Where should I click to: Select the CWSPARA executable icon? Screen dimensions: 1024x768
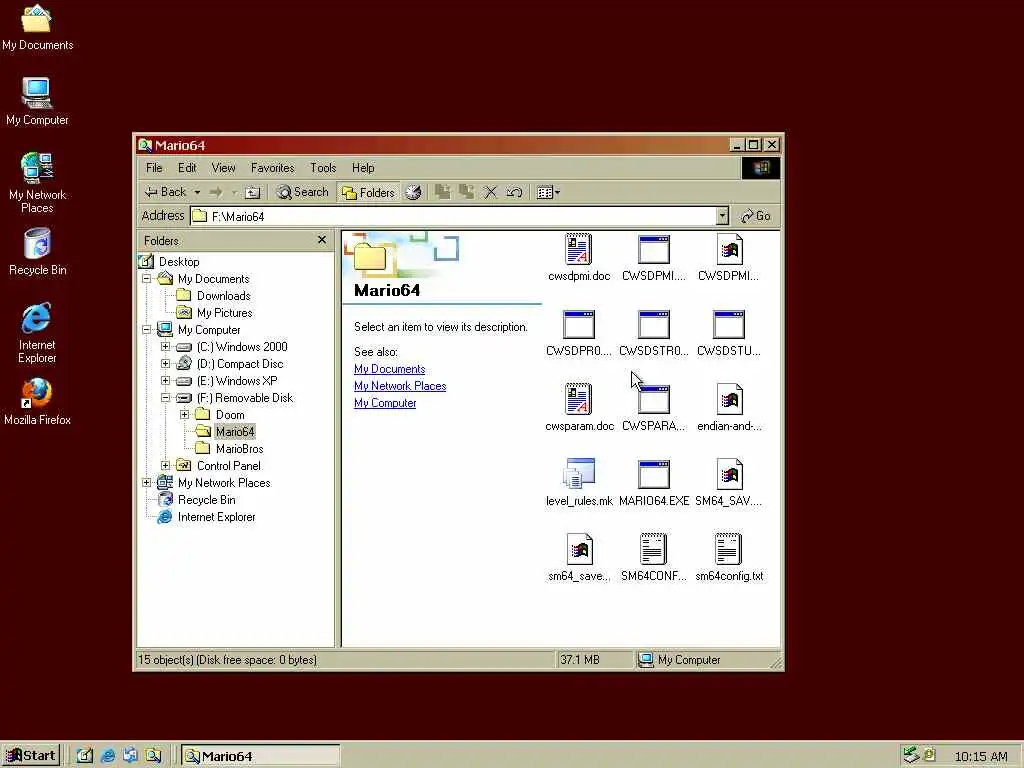654,400
